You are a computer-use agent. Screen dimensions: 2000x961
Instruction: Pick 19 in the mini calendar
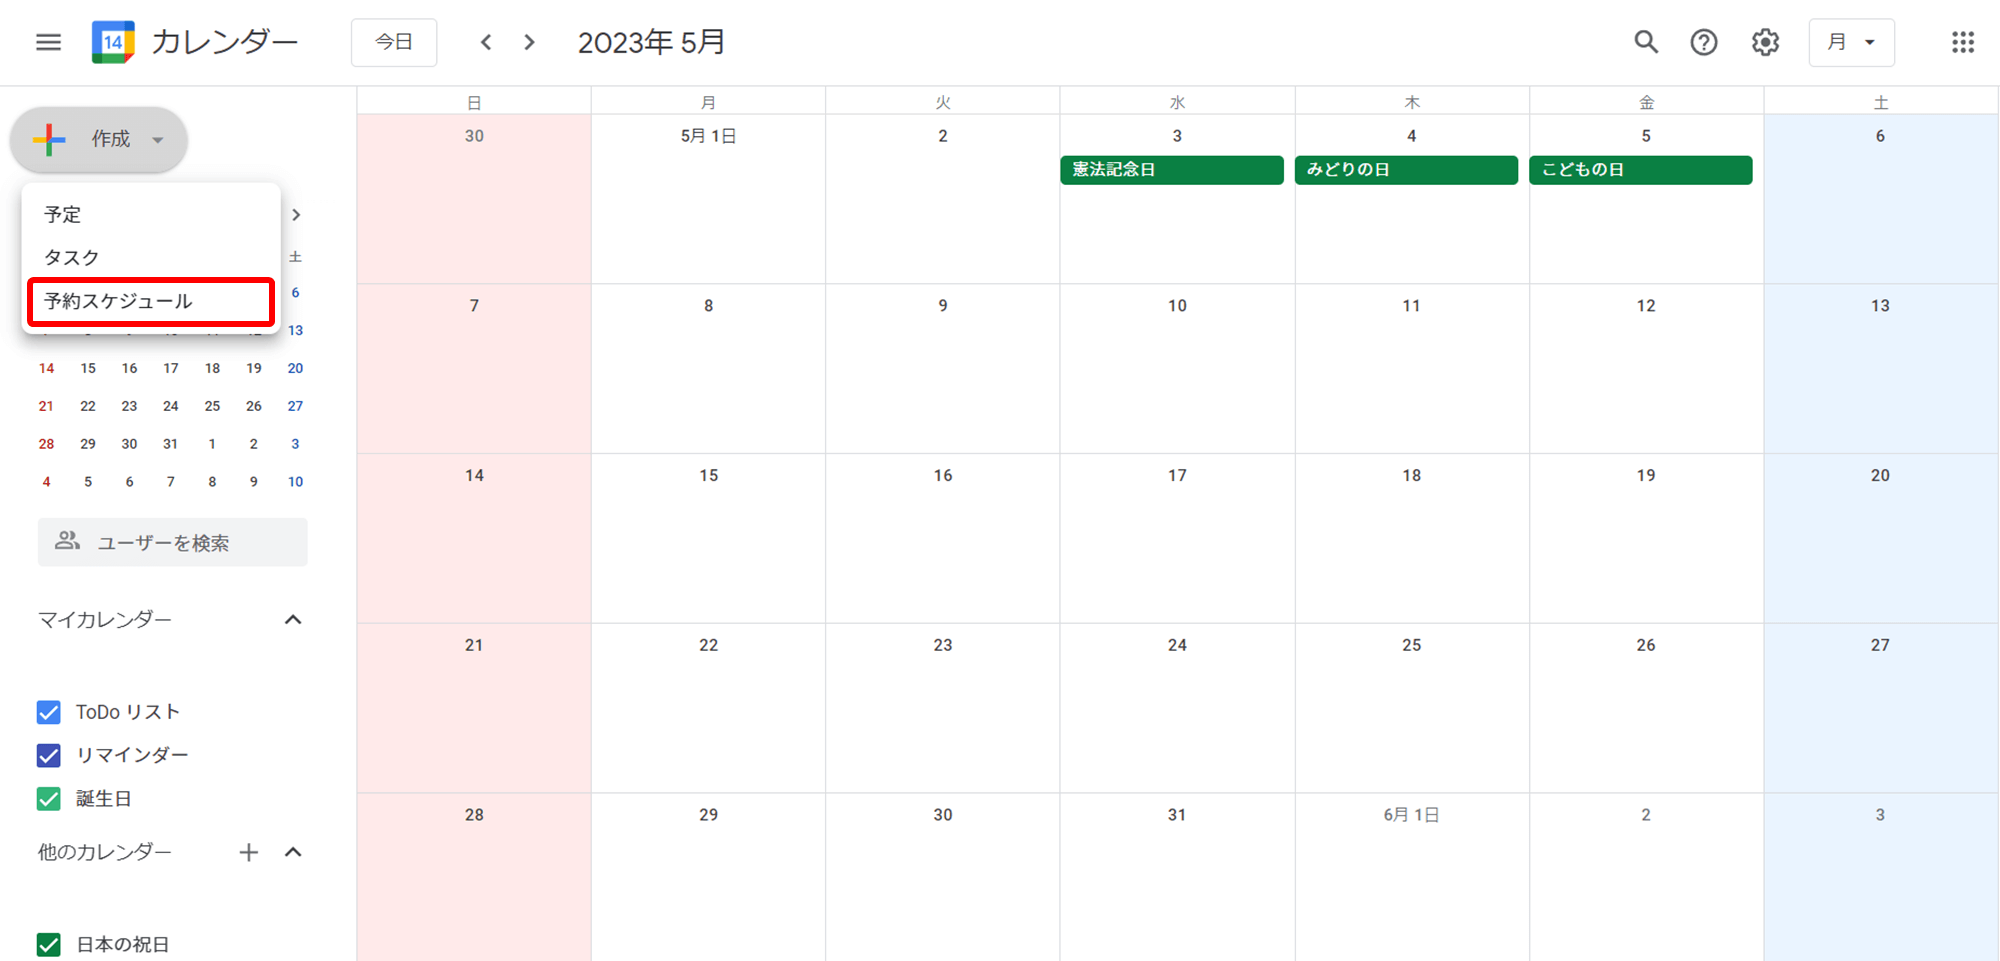tap(254, 368)
